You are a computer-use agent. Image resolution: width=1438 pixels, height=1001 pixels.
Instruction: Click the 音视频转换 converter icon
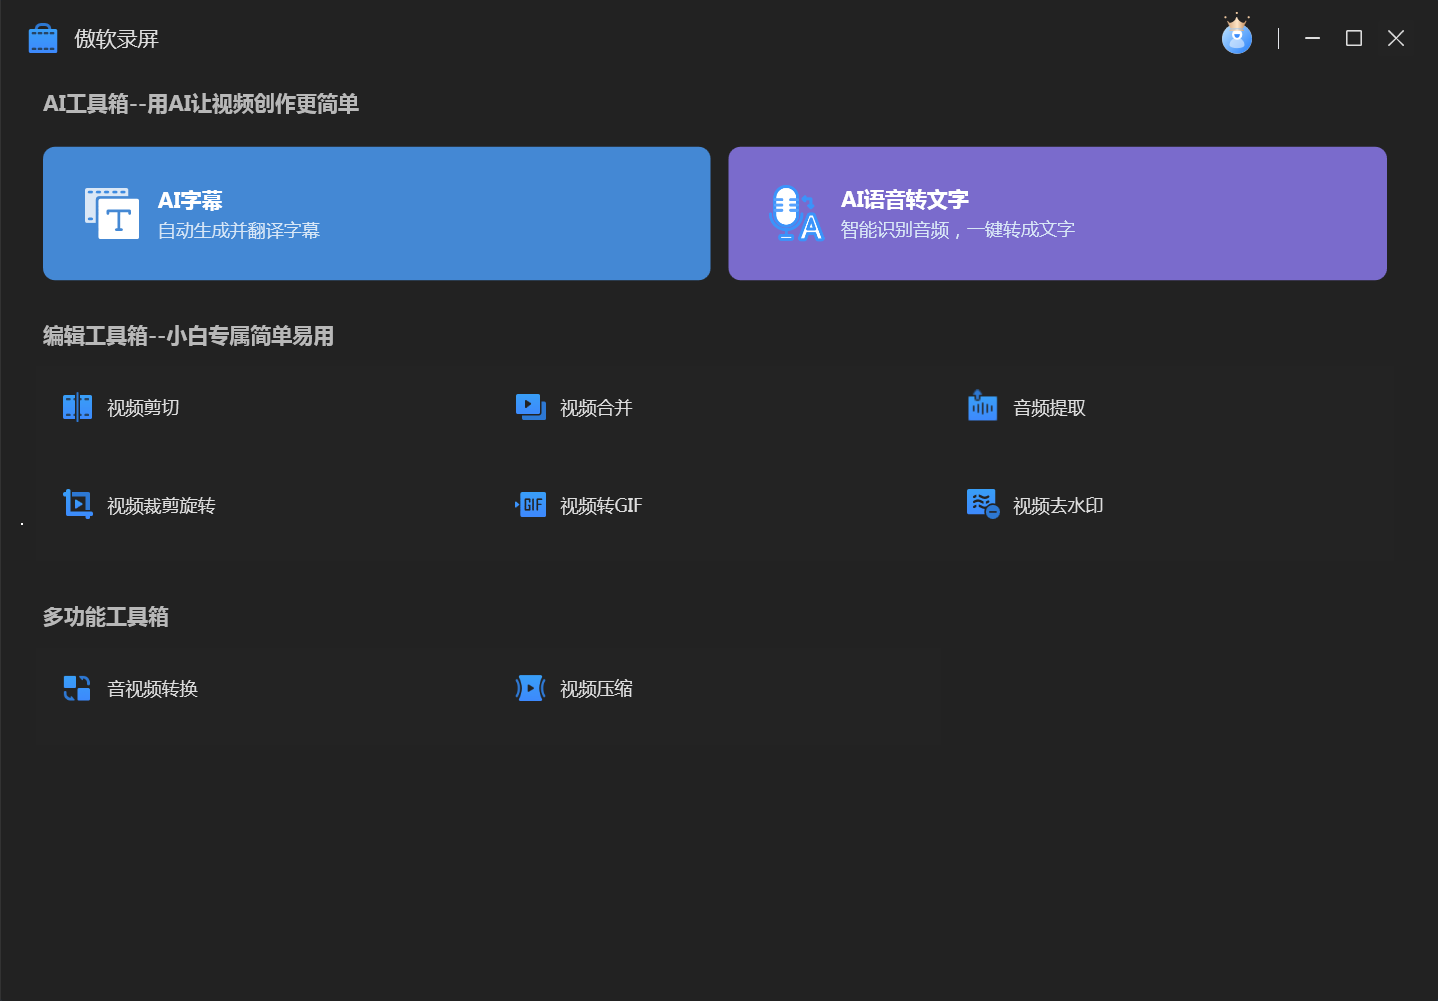77,688
